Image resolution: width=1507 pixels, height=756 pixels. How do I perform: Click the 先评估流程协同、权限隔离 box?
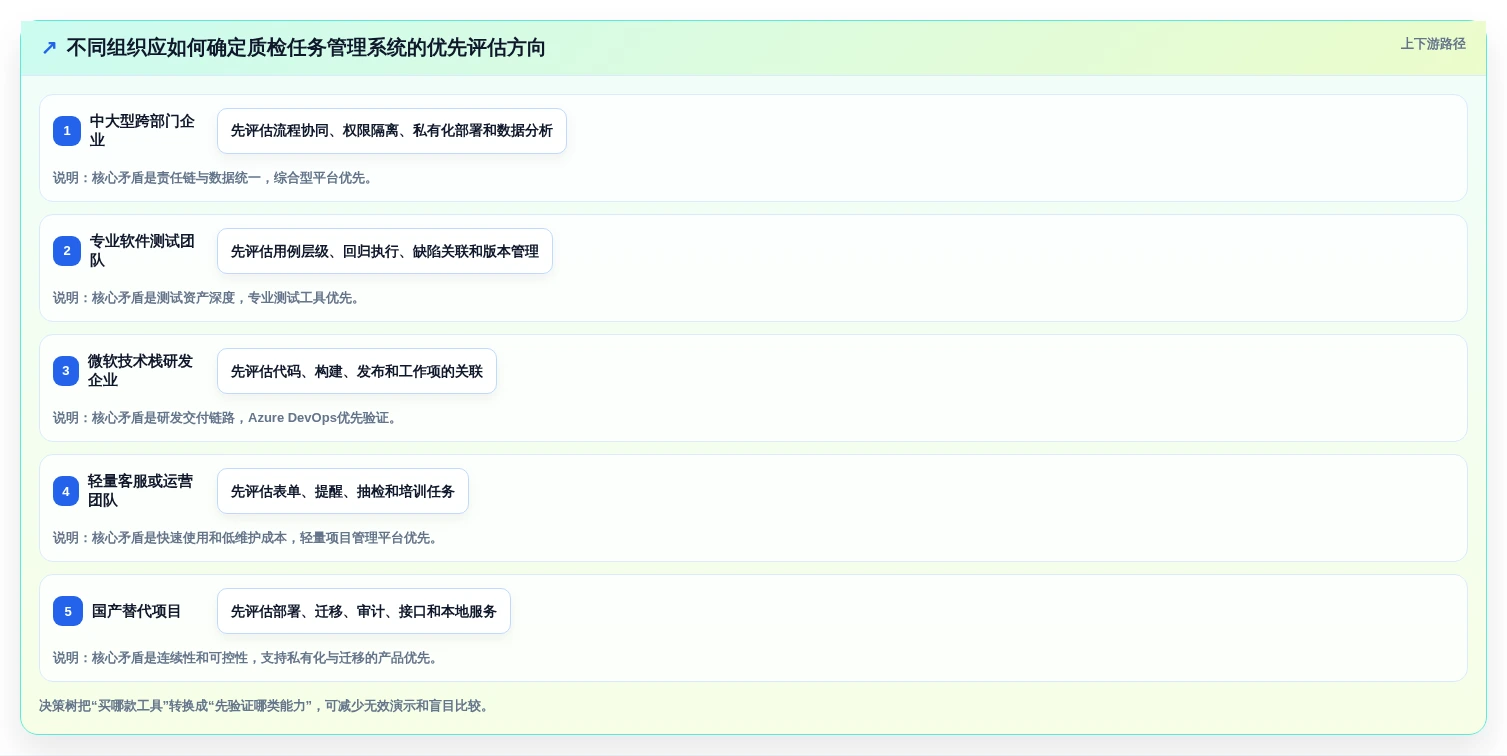tap(392, 131)
